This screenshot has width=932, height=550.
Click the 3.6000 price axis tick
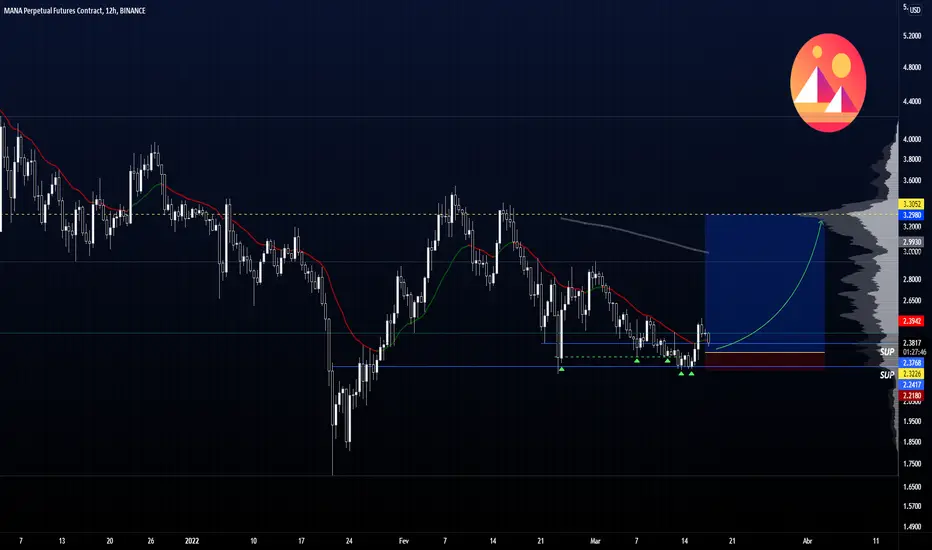[912, 180]
